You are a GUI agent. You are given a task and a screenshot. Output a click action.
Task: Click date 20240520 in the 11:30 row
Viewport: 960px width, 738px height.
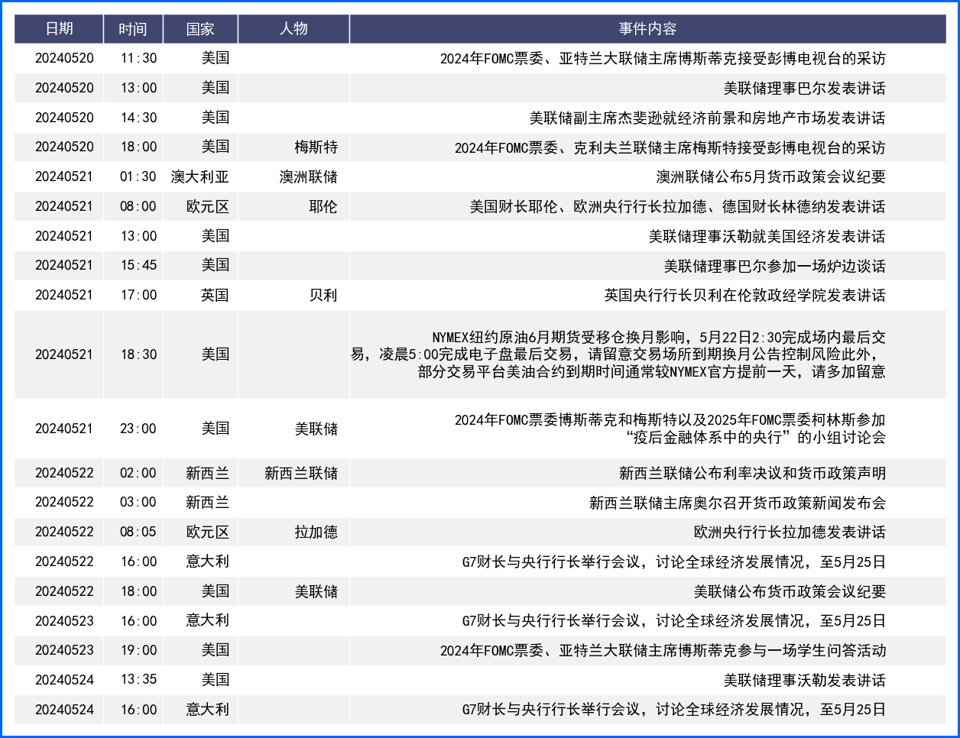[x=64, y=58]
